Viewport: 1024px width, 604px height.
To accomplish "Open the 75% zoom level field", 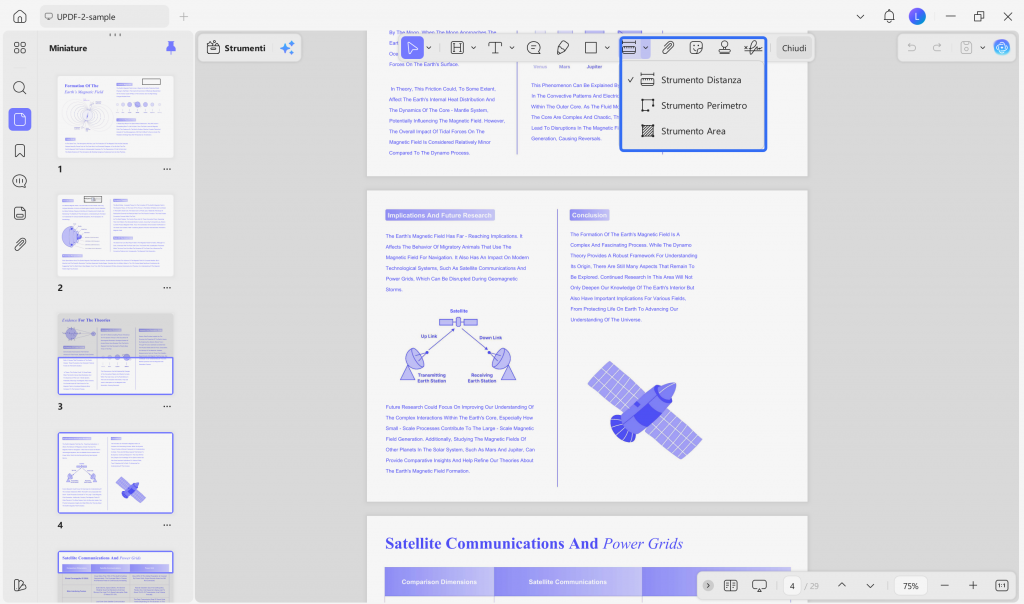I will point(910,586).
